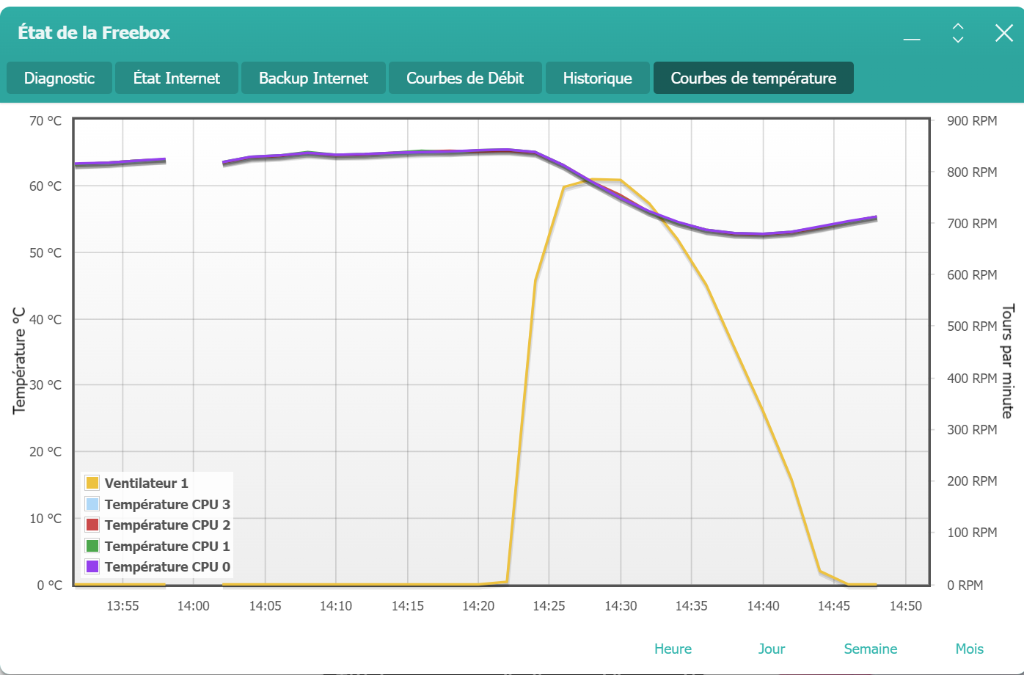
Task: Click the 60 °C axis label
Action: (46, 186)
